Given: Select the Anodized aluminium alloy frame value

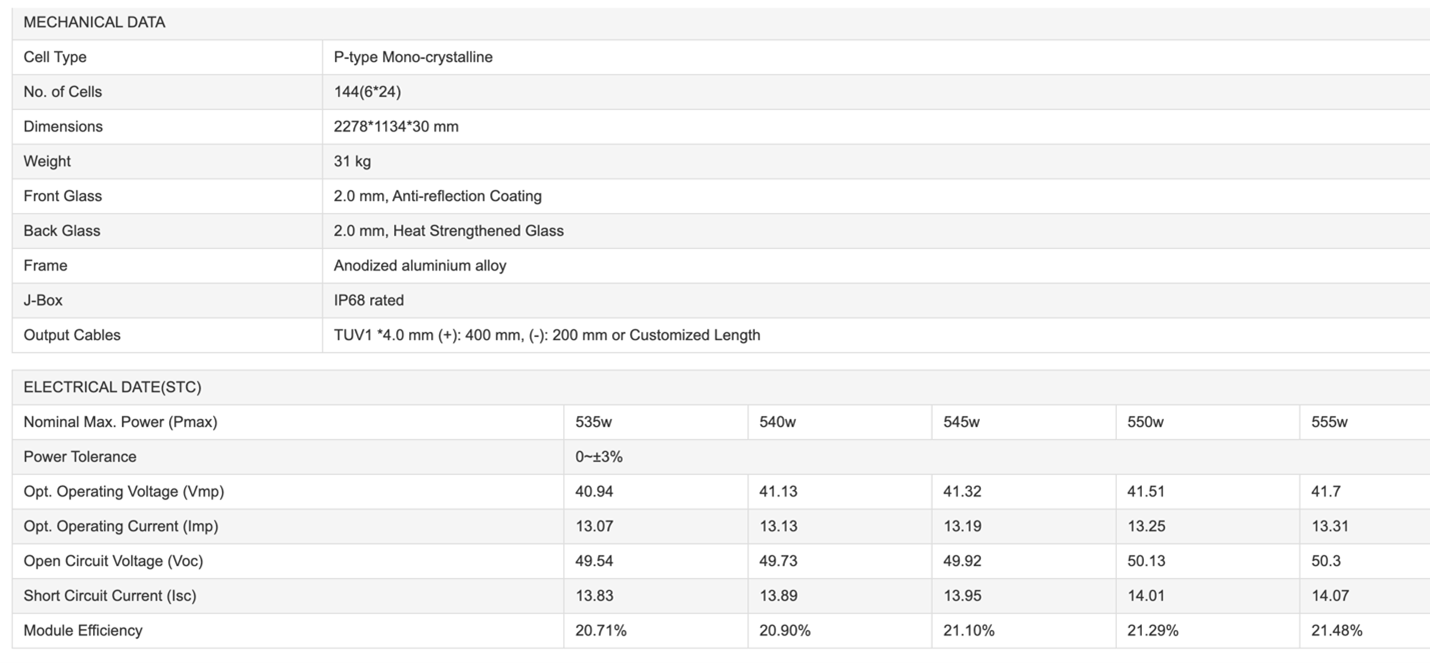Looking at the screenshot, I should coord(420,266).
